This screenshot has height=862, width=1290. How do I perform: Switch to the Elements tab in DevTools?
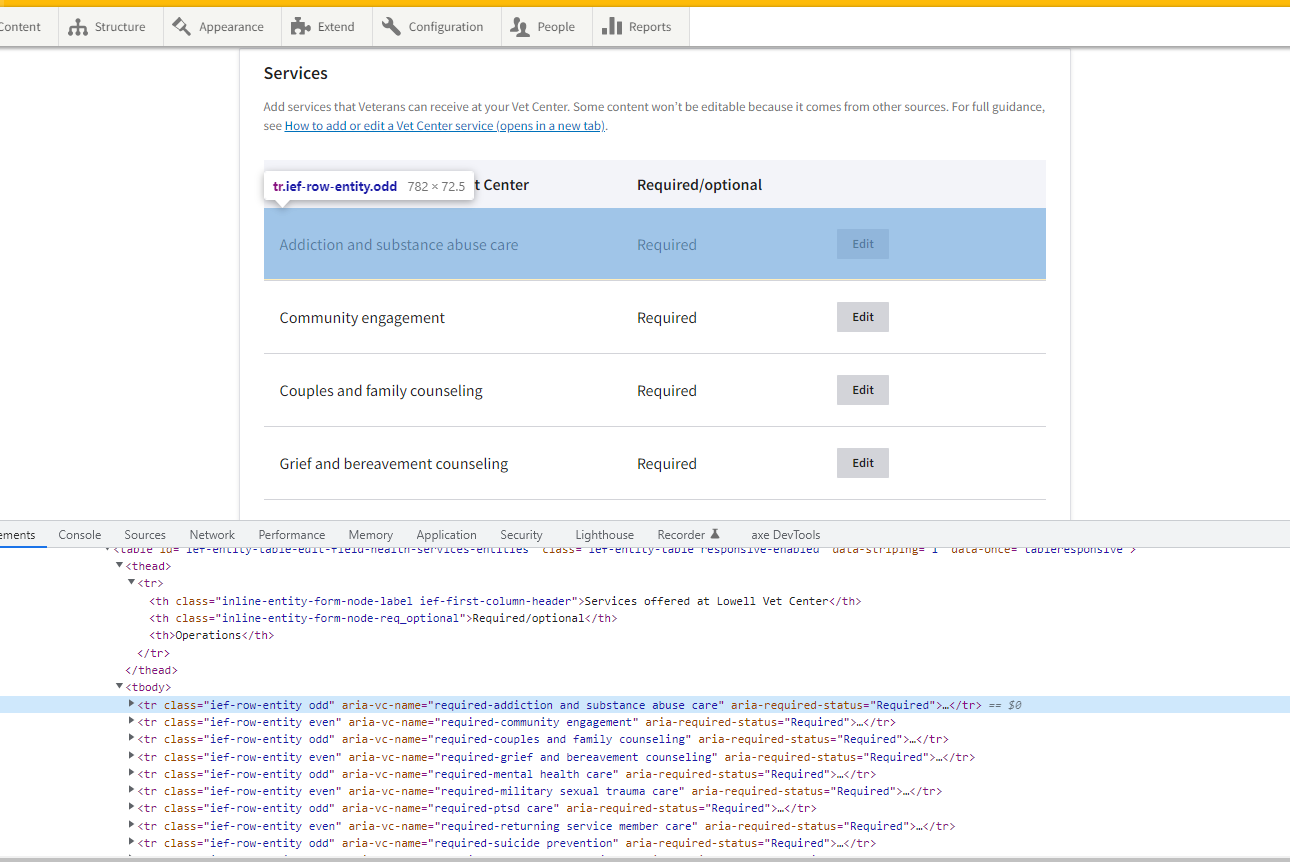coord(18,535)
